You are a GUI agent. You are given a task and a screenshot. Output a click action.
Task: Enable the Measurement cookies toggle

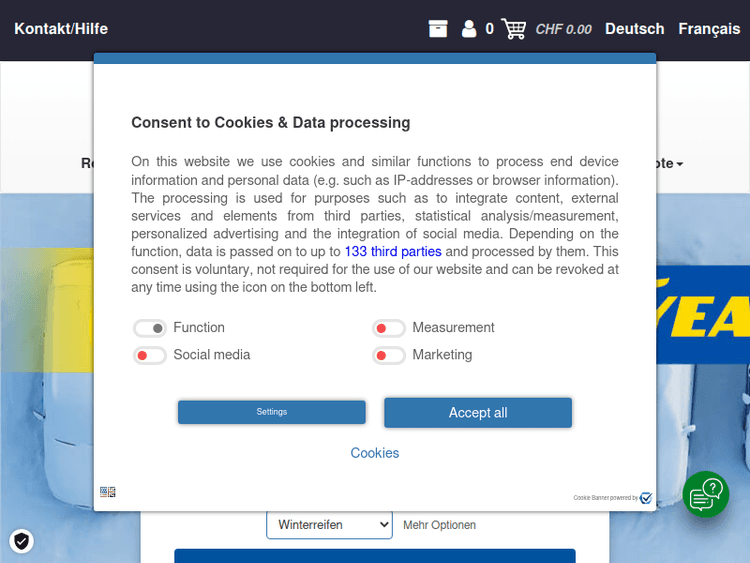coord(389,328)
